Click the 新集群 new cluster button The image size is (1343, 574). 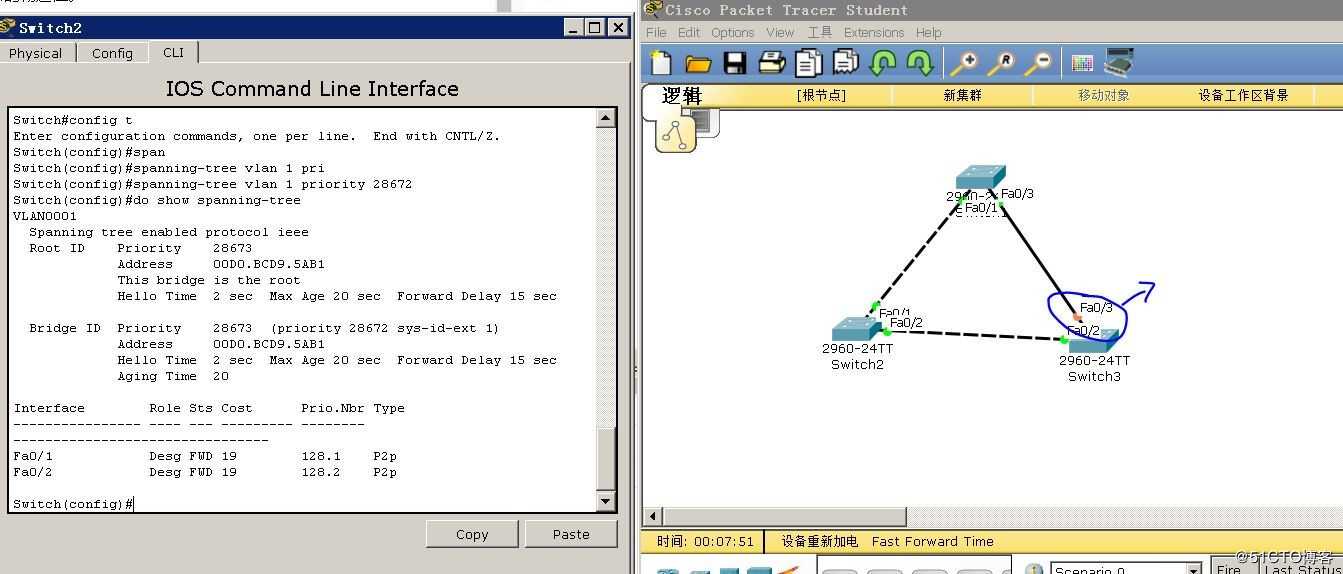962,95
